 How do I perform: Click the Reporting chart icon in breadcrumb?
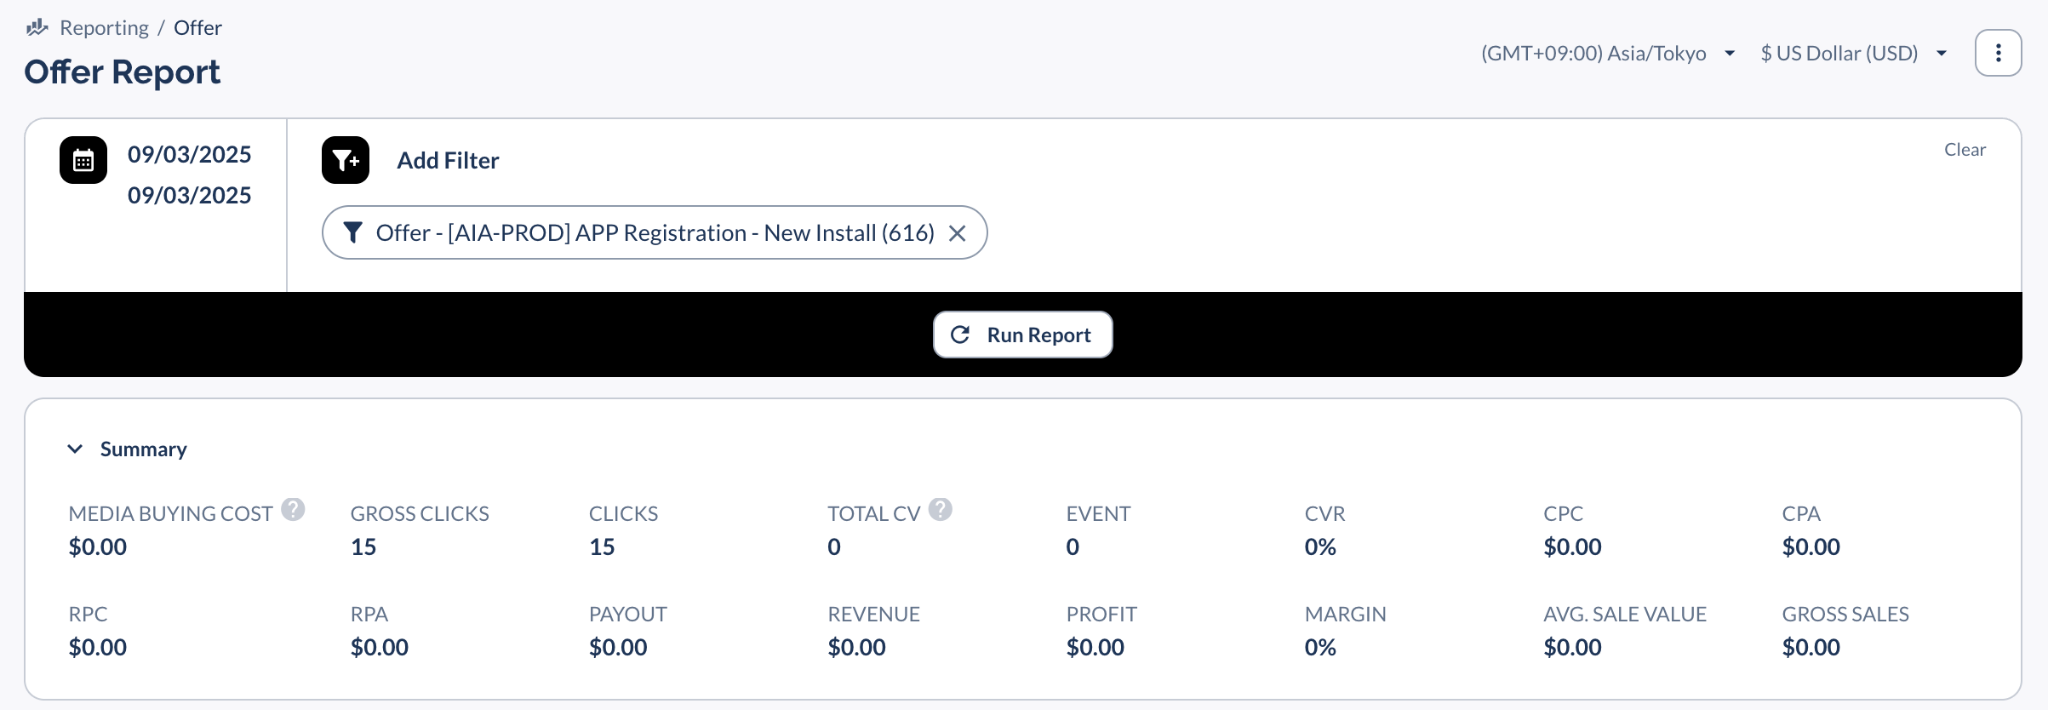[37, 27]
